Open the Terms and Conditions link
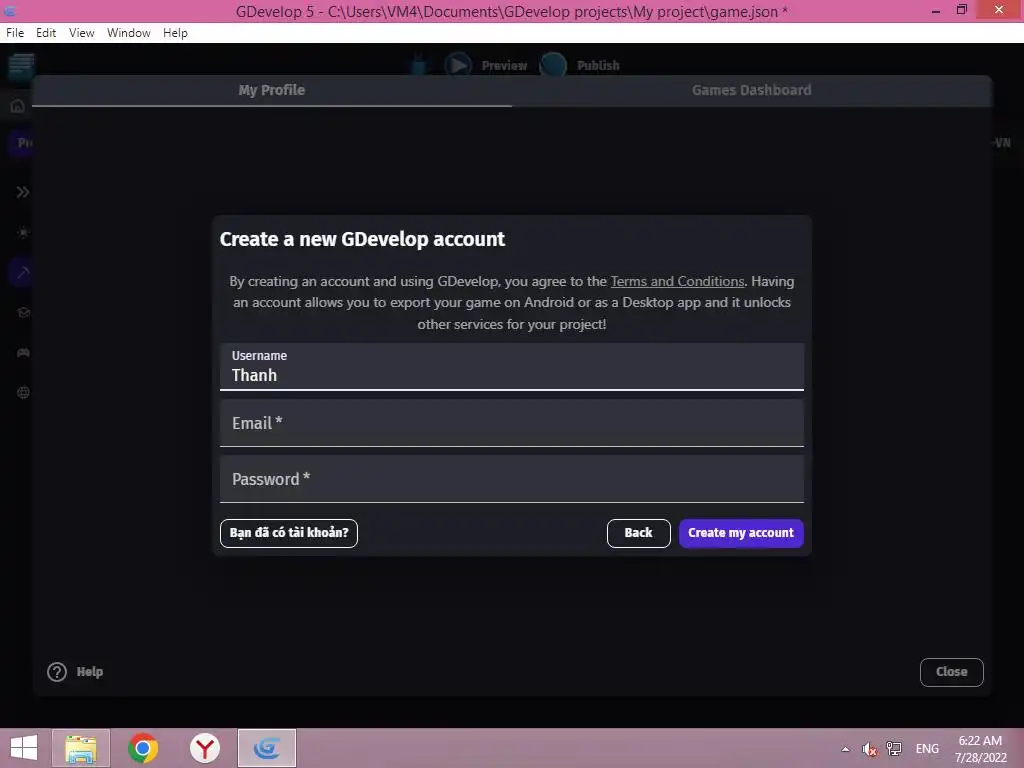The height and width of the screenshot is (768, 1024). (677, 281)
